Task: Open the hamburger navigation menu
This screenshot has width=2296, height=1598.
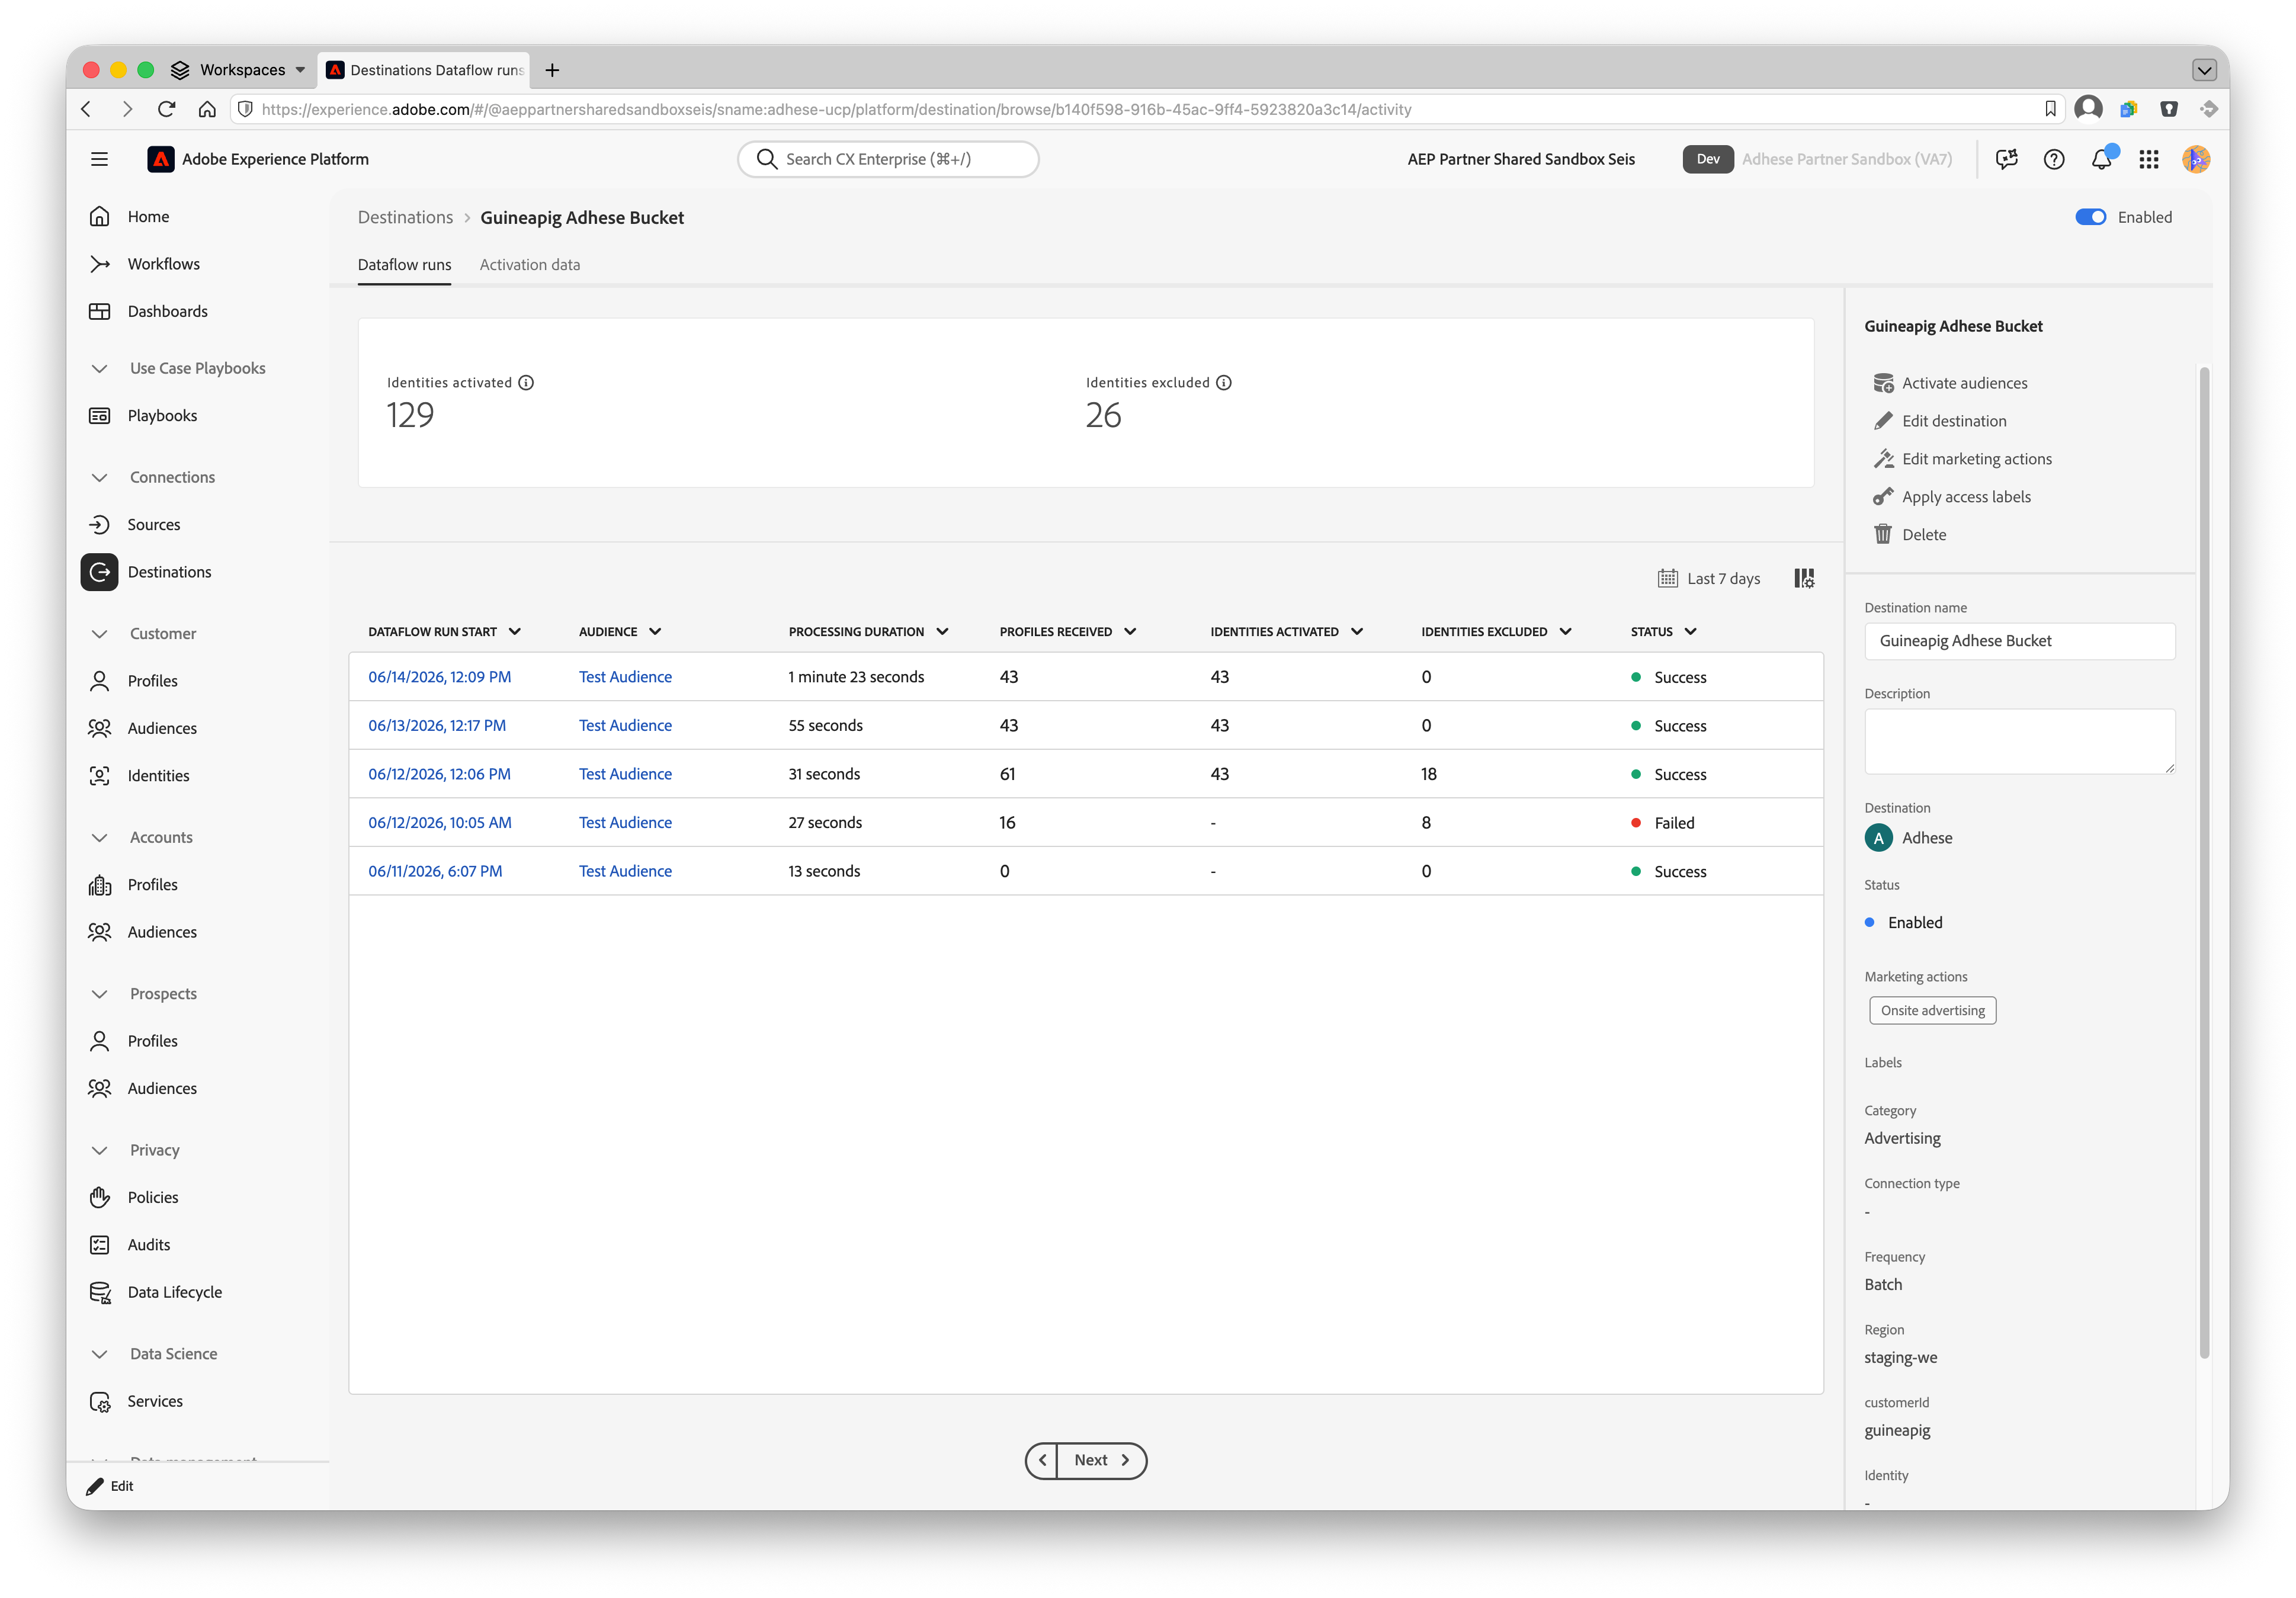Action: 99,159
